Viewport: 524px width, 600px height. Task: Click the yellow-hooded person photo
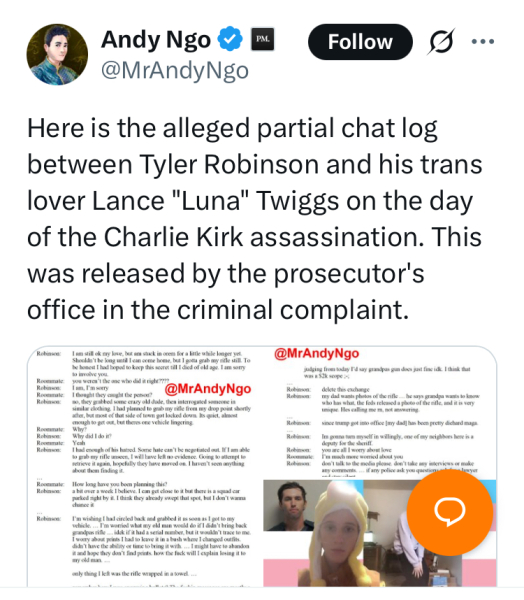click(339, 536)
